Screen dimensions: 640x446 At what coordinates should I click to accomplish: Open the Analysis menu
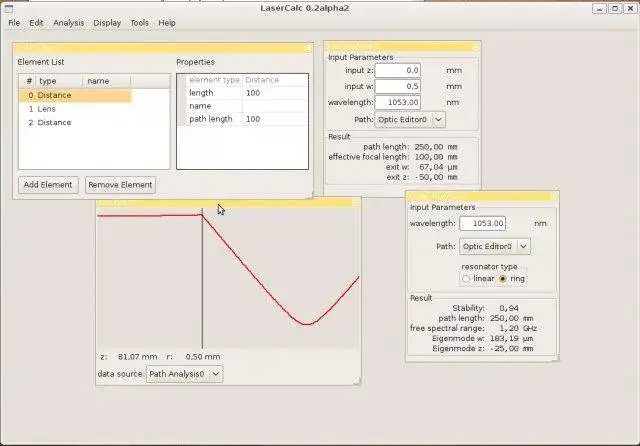(69, 23)
